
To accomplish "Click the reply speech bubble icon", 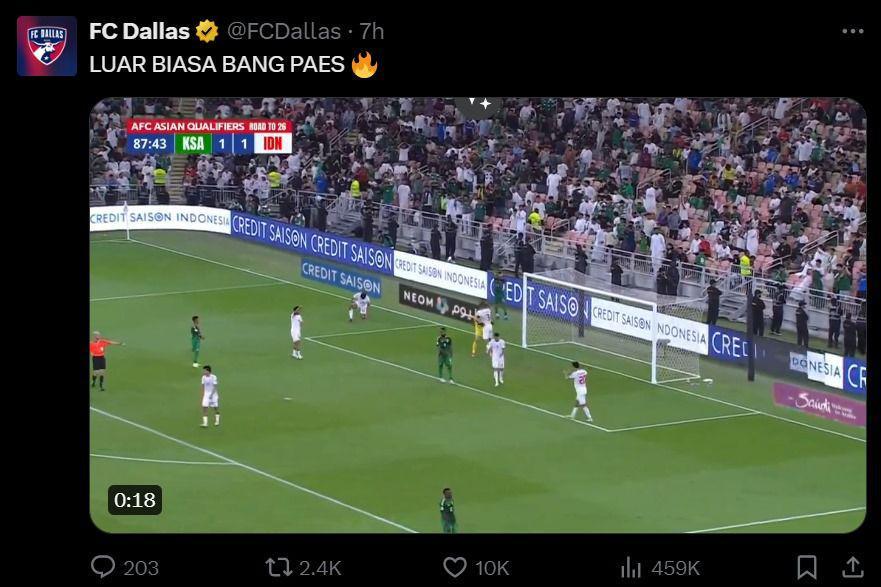I will click(103, 567).
